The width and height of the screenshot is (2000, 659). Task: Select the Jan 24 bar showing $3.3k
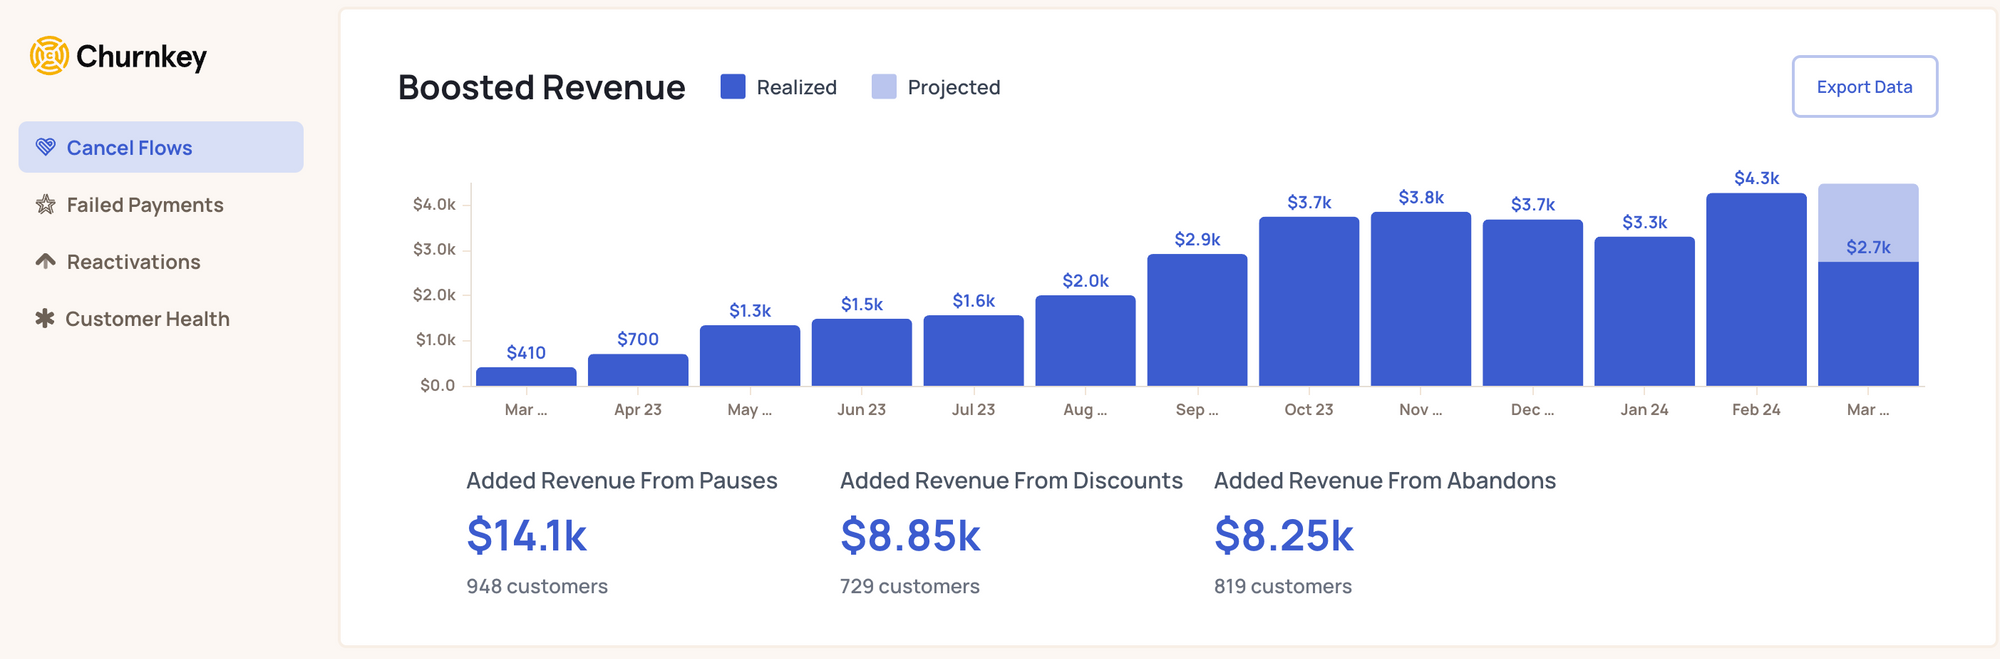click(1644, 312)
